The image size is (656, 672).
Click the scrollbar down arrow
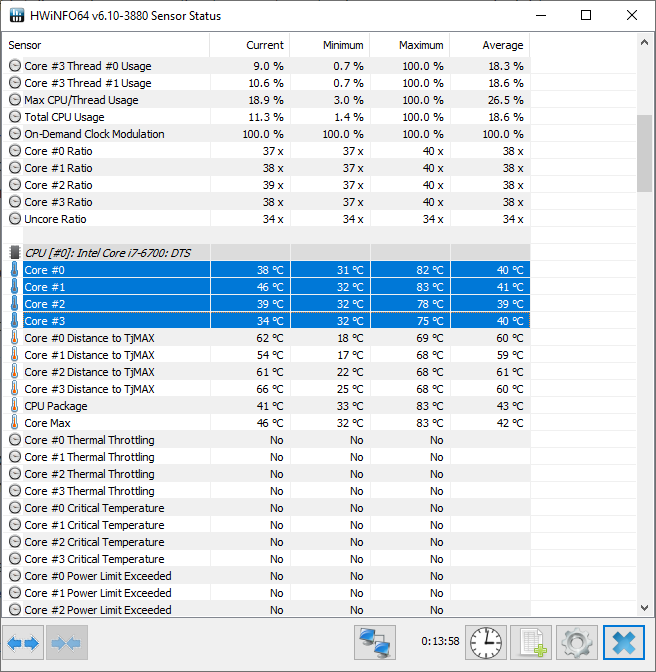tap(644, 608)
